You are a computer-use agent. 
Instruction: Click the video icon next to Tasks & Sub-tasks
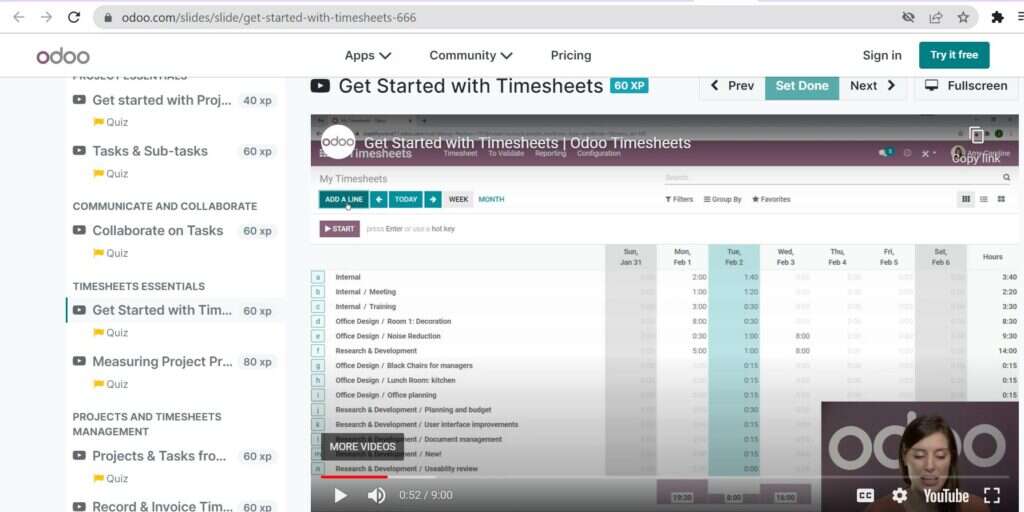79,151
